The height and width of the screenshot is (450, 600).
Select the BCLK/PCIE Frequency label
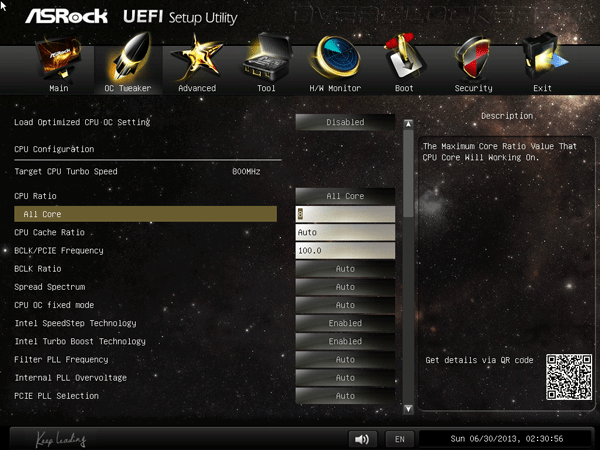point(59,251)
